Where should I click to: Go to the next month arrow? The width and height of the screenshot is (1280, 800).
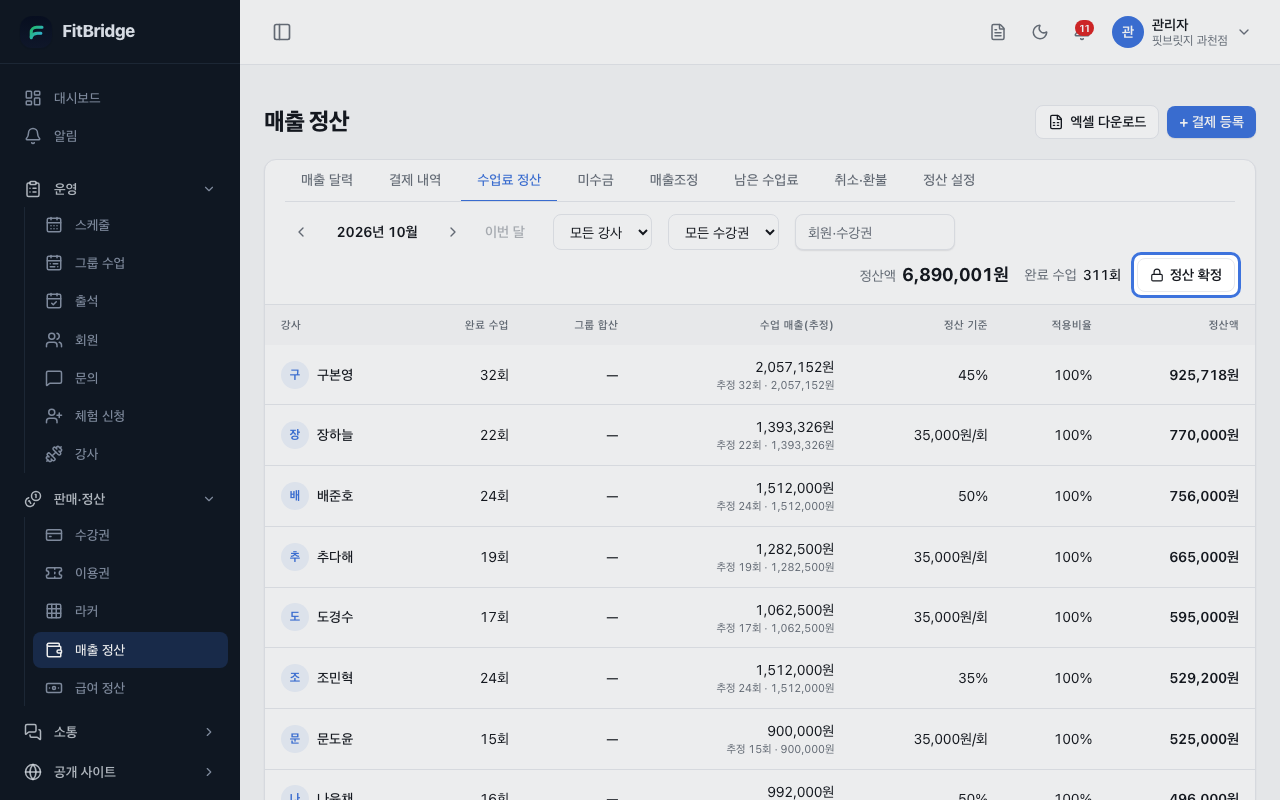[453, 232]
